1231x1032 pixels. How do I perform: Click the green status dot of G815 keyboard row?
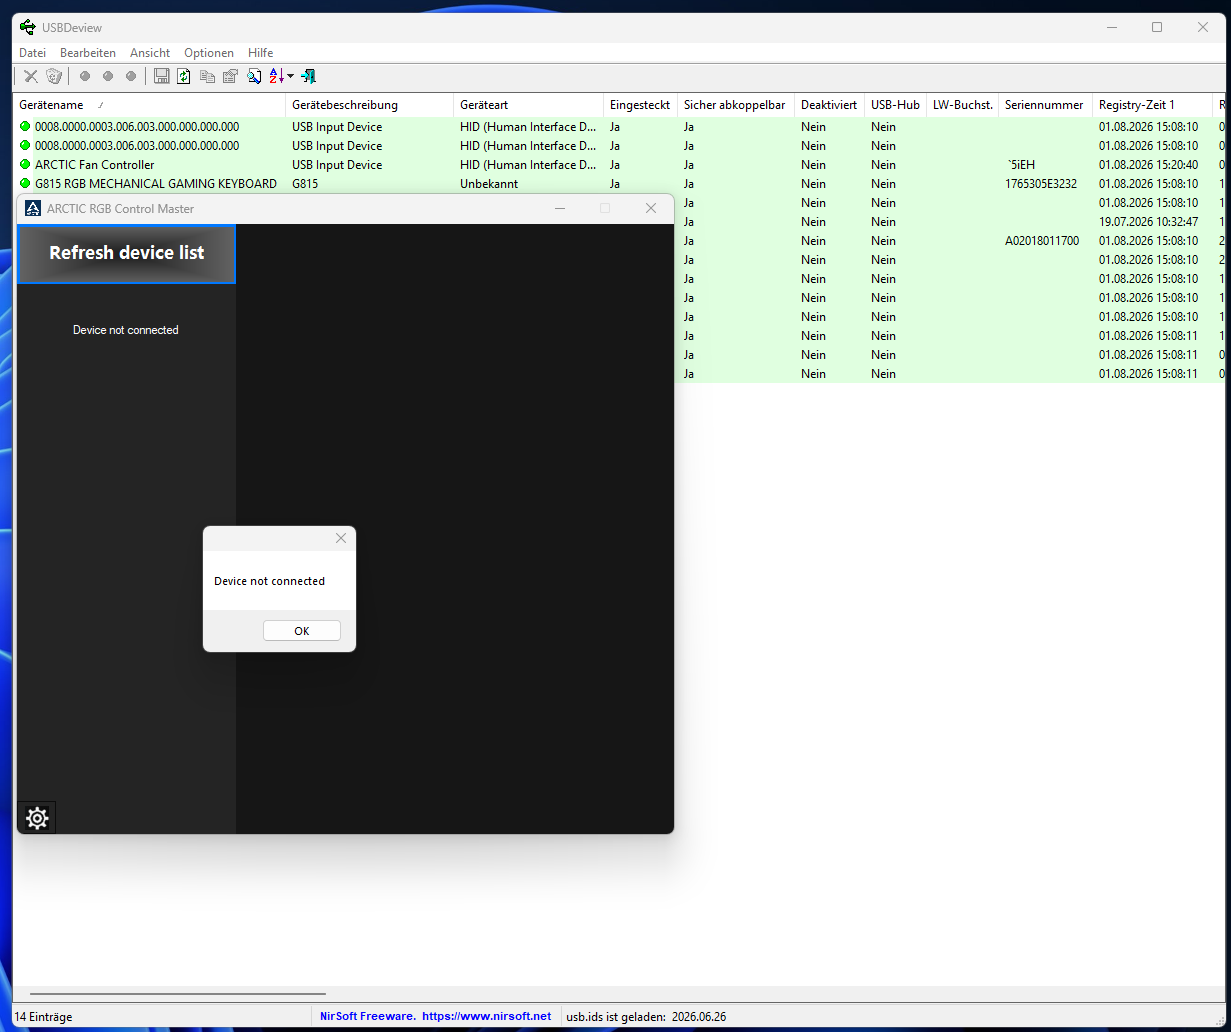coord(25,184)
